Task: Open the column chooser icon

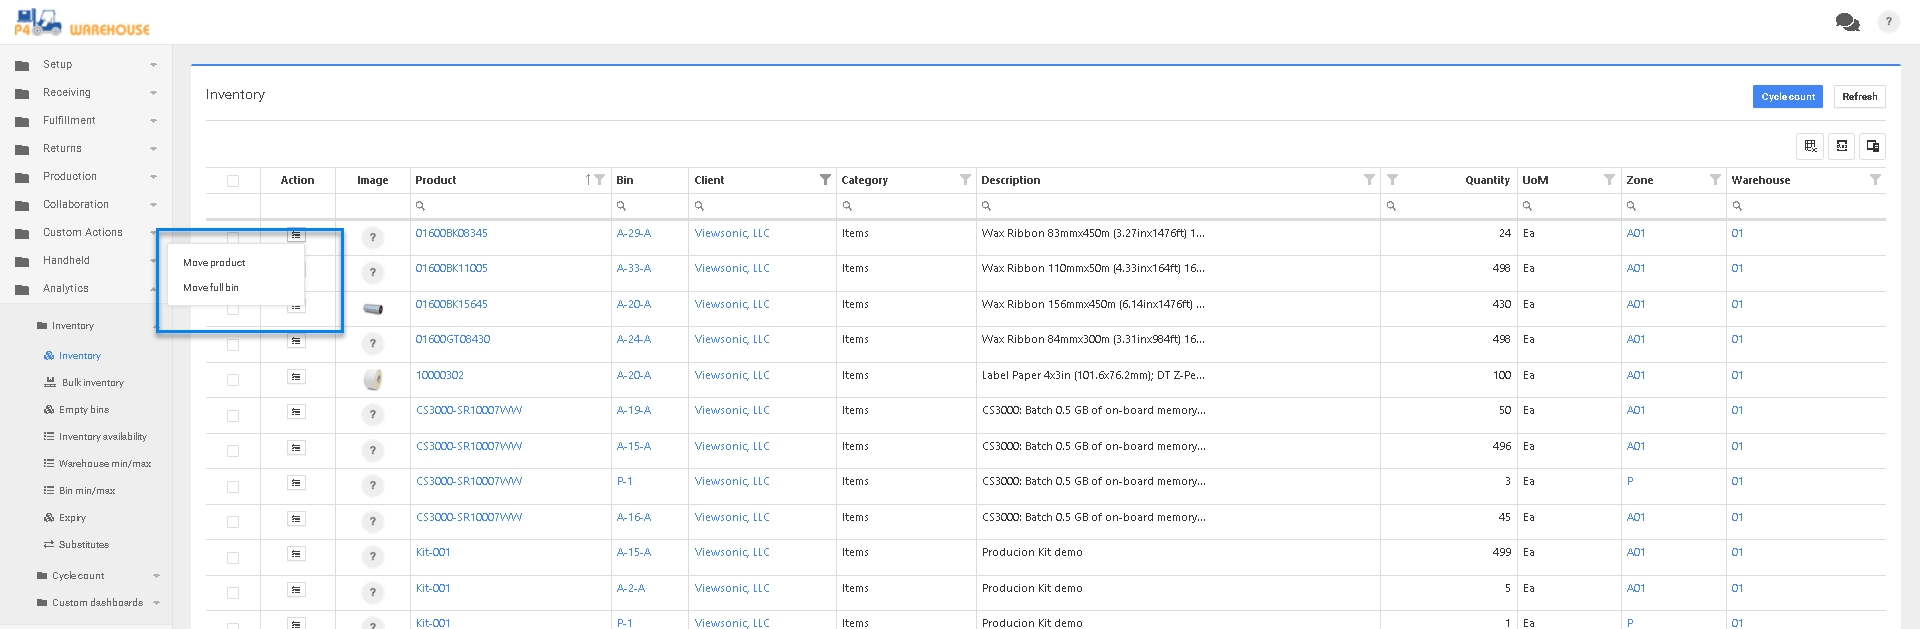Action: coord(1872,146)
